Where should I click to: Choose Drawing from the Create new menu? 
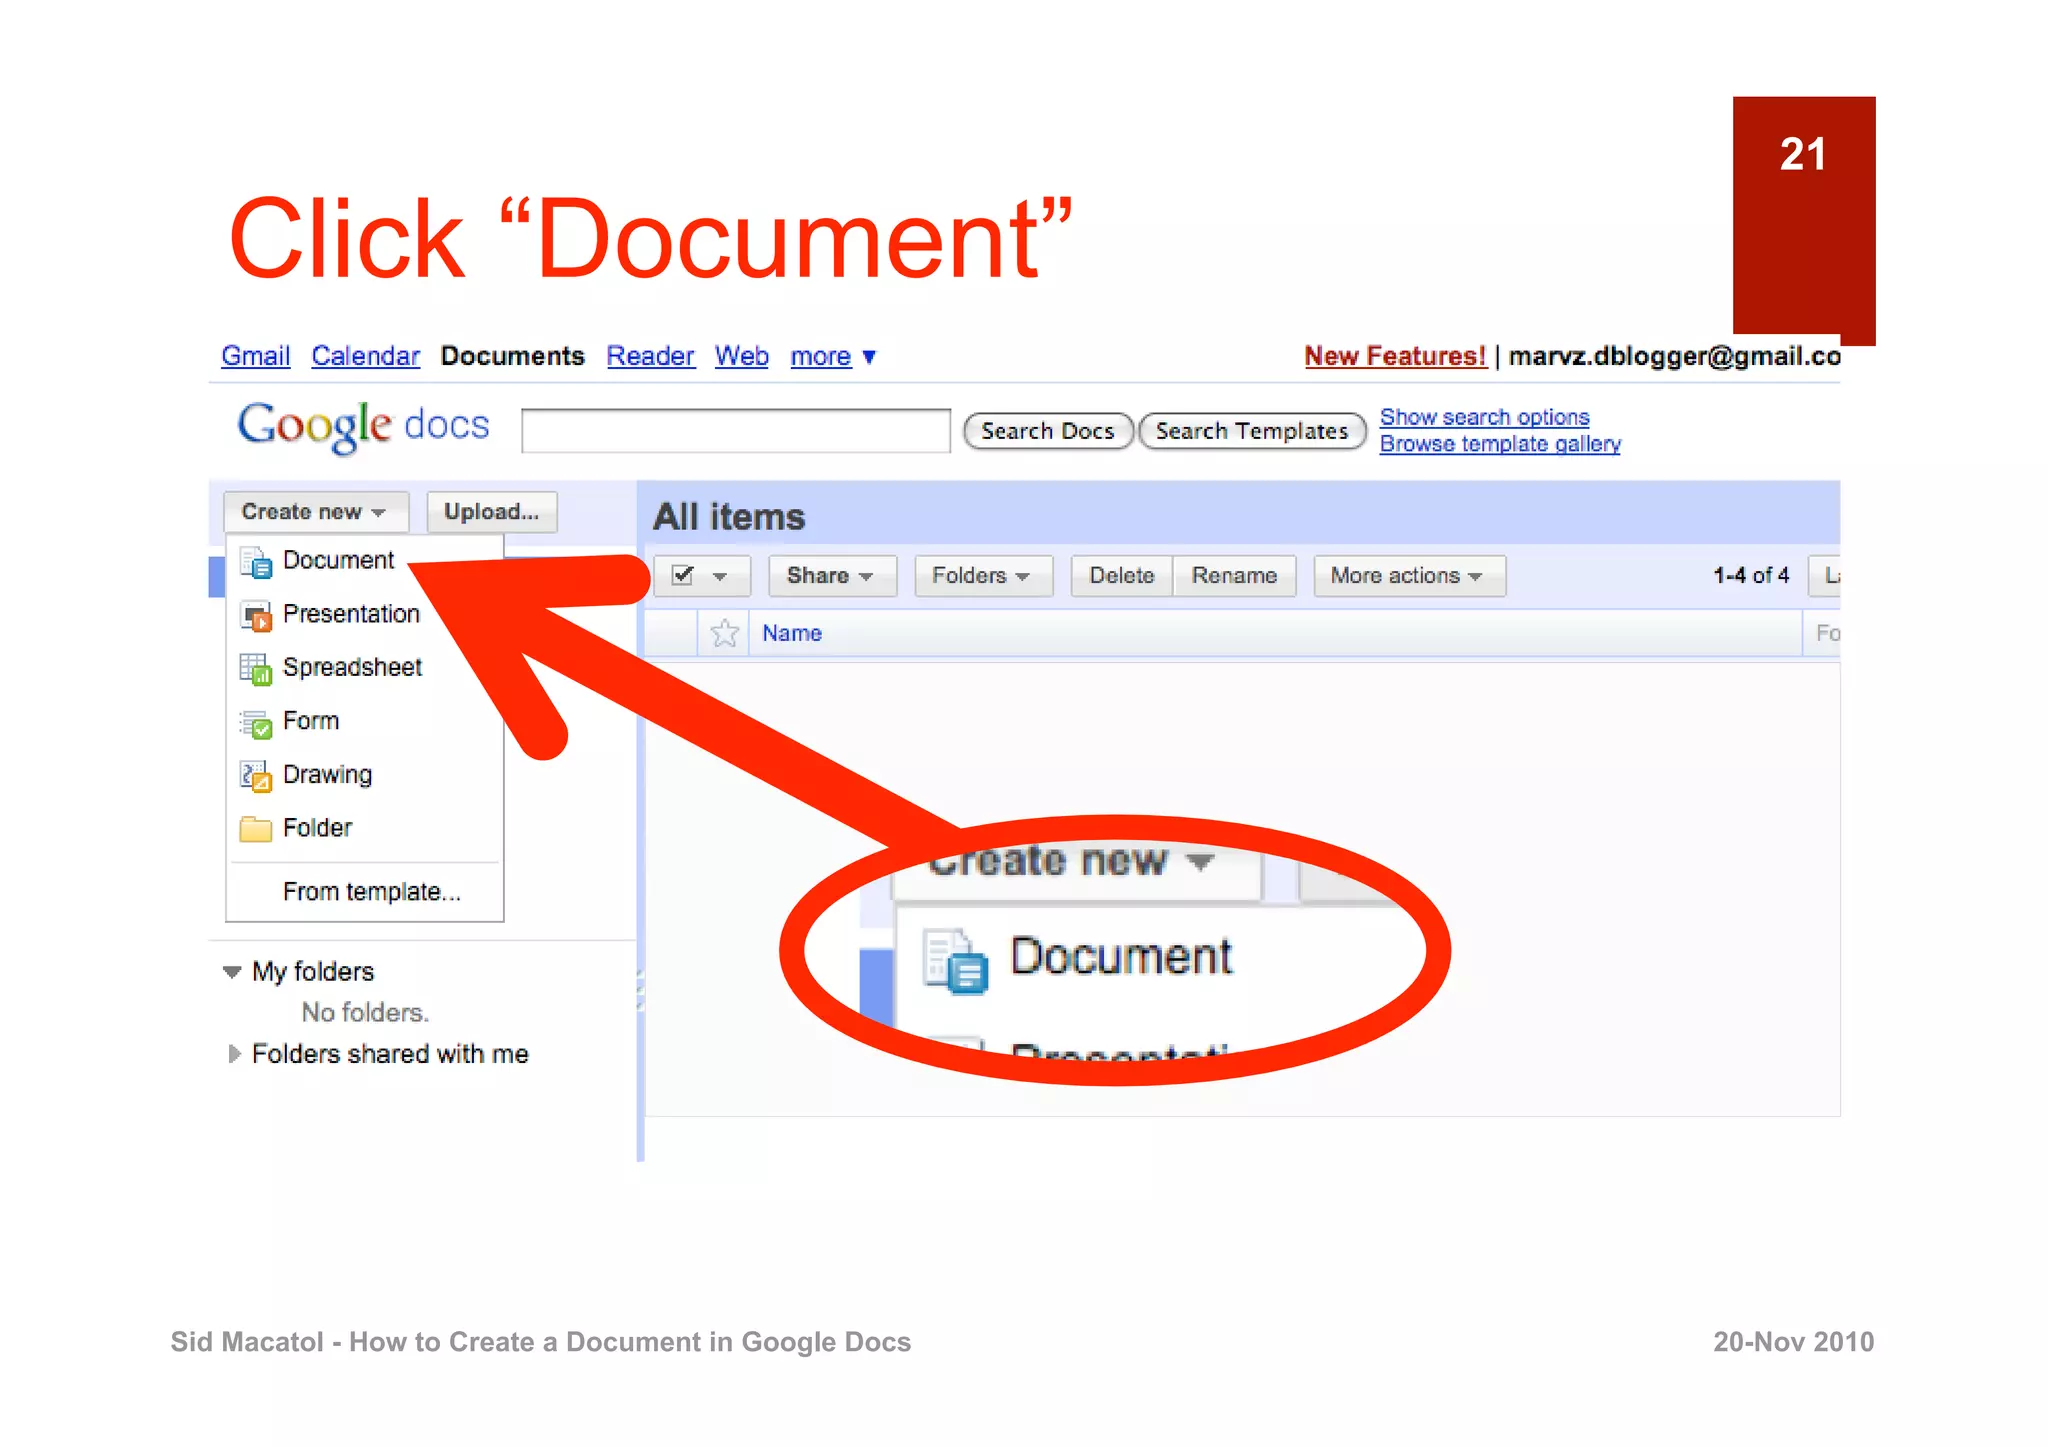(x=364, y=775)
